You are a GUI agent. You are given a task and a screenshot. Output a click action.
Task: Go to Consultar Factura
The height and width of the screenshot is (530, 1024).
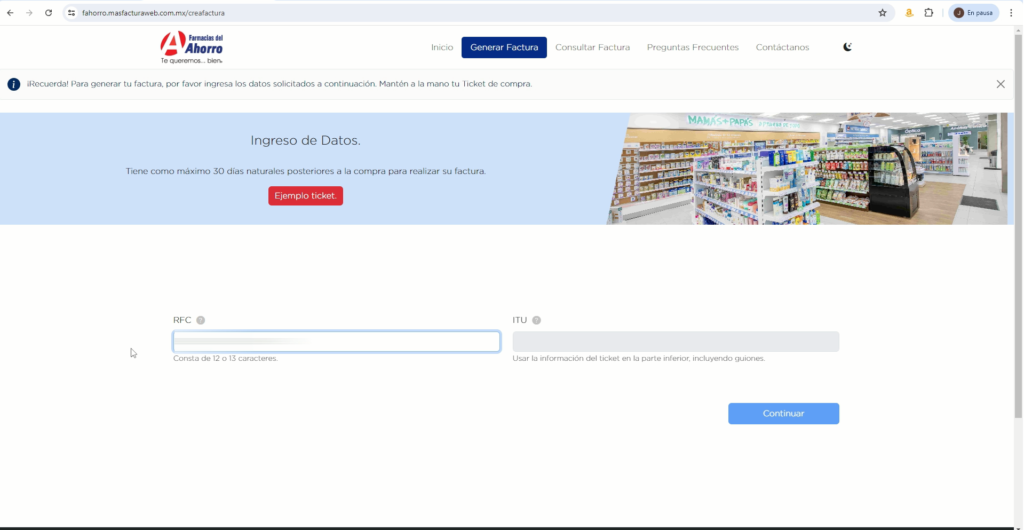592,47
